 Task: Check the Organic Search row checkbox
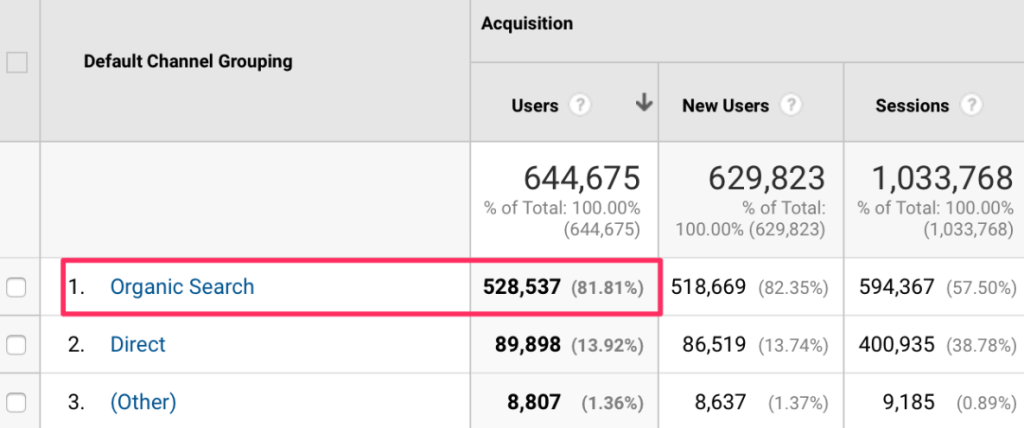[16, 287]
